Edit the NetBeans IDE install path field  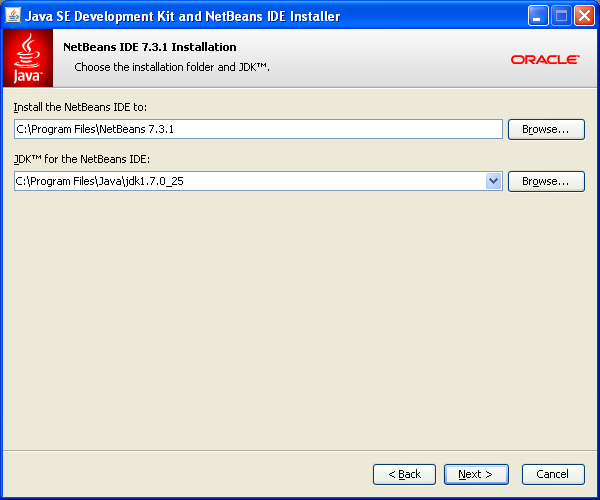[258, 129]
